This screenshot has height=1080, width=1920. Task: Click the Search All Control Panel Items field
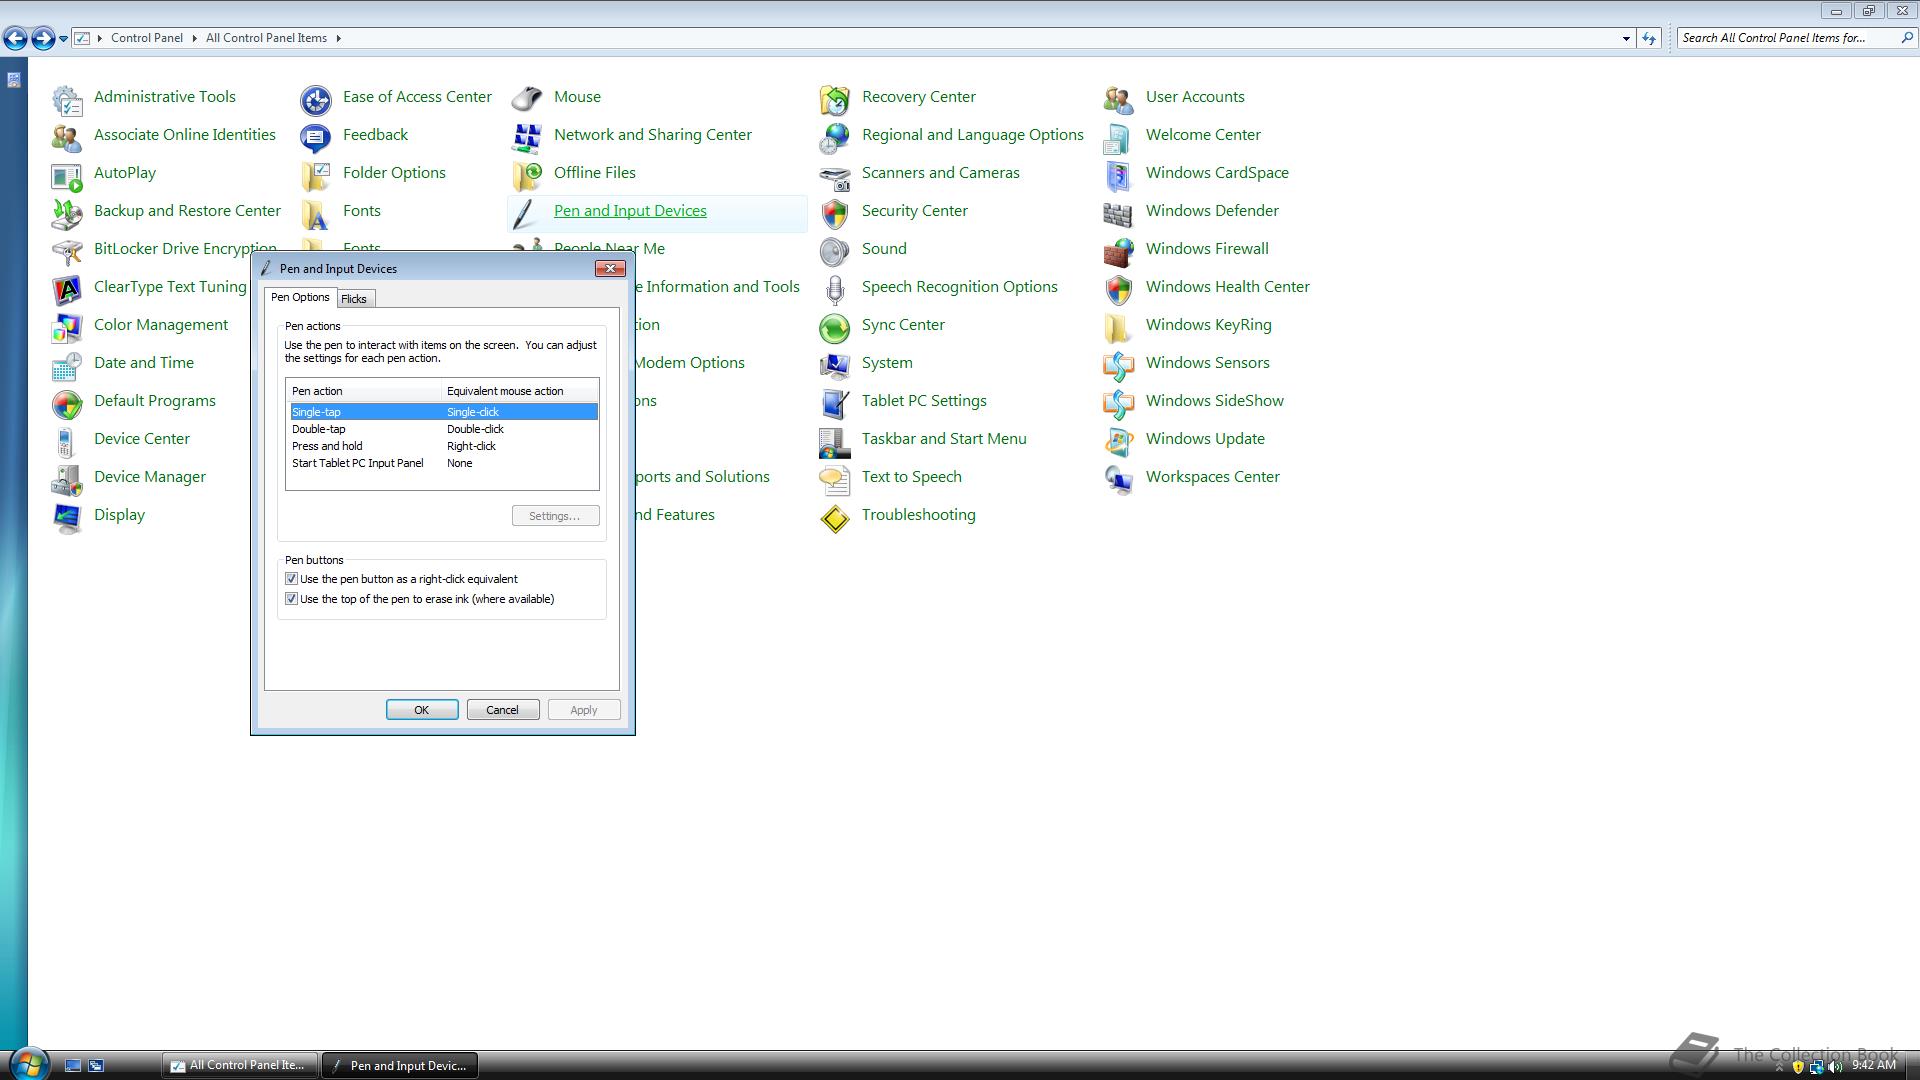(x=1785, y=38)
